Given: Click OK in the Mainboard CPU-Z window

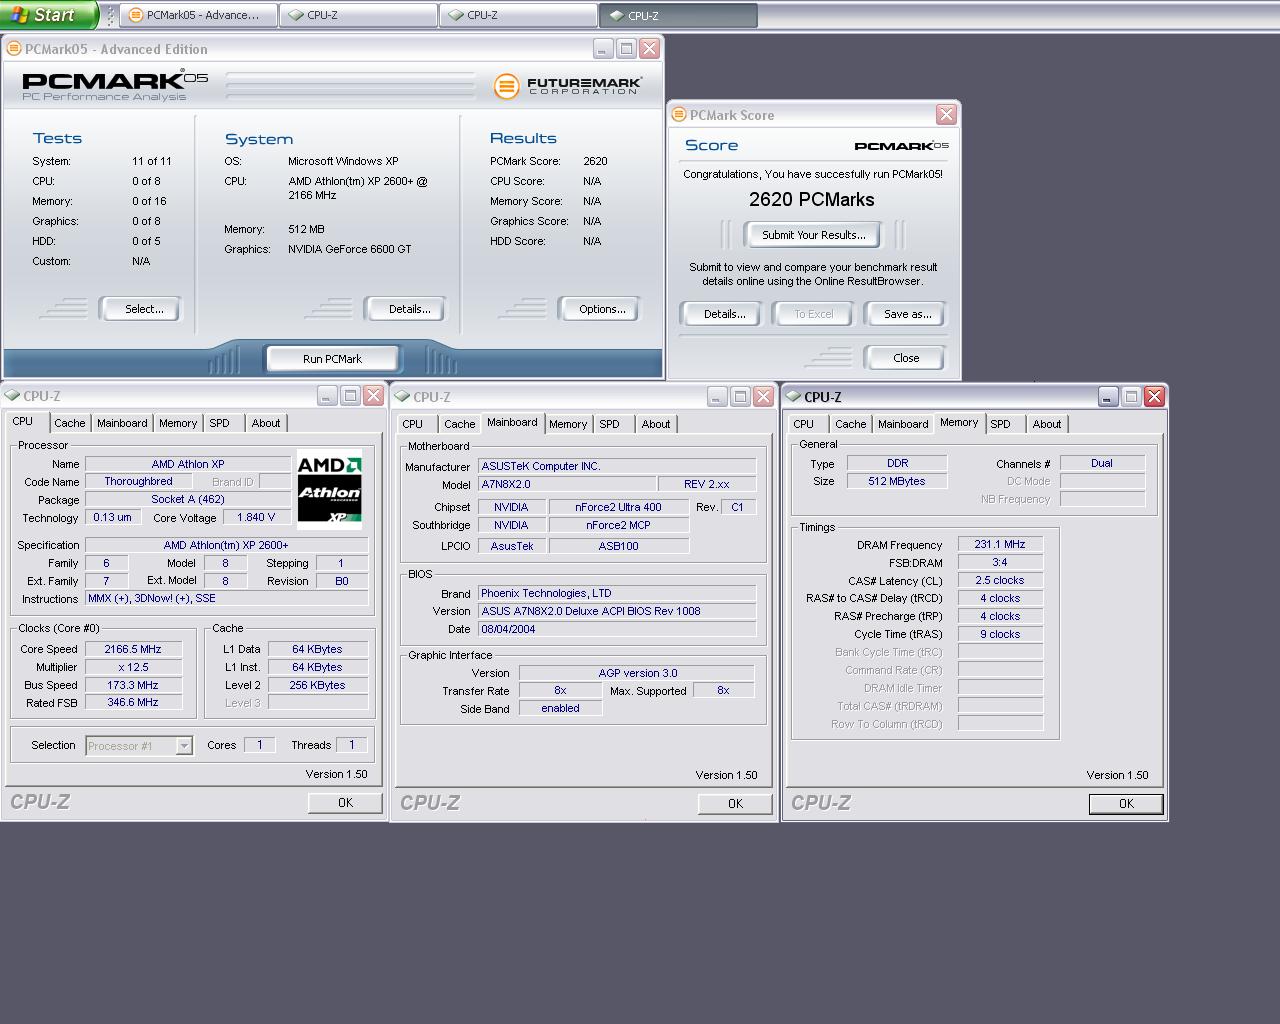Looking at the screenshot, I should tap(735, 803).
